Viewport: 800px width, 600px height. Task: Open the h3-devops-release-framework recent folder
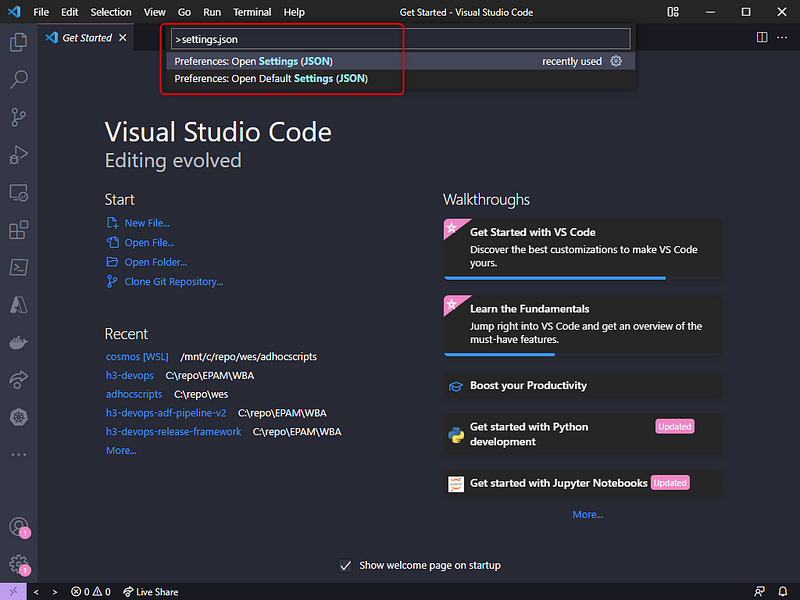(174, 432)
